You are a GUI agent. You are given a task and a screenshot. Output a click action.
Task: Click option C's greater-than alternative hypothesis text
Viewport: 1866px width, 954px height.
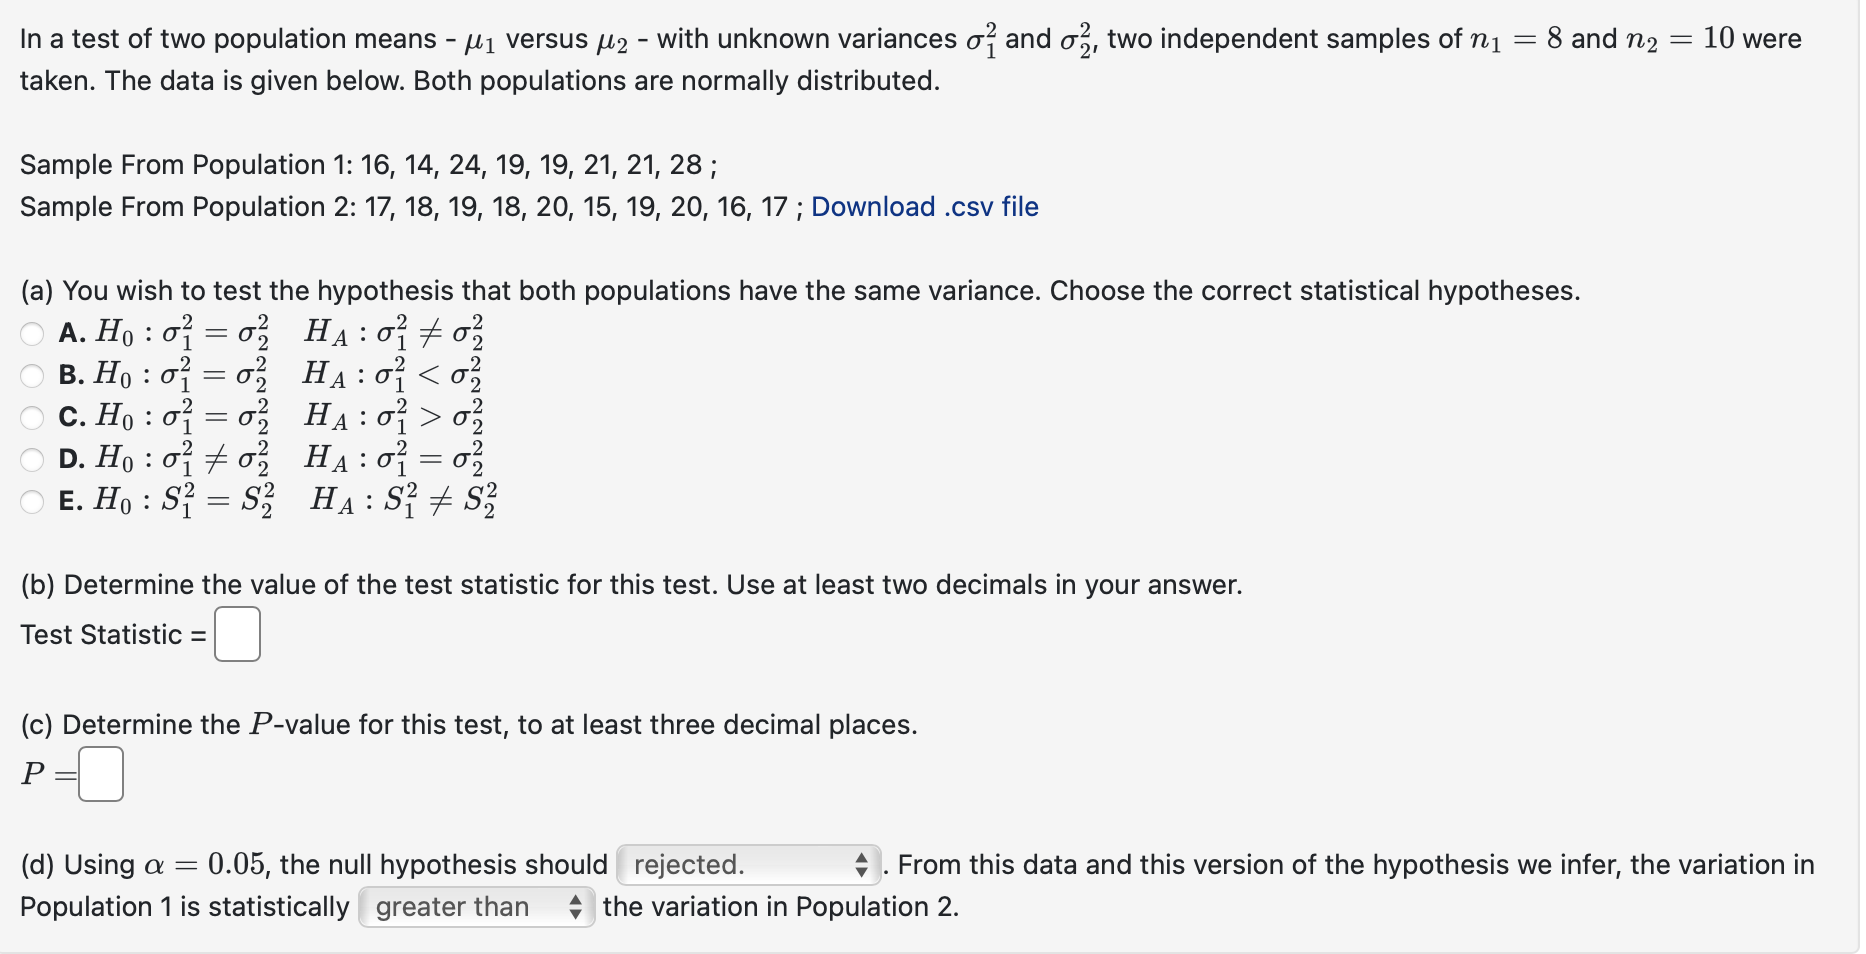394,416
